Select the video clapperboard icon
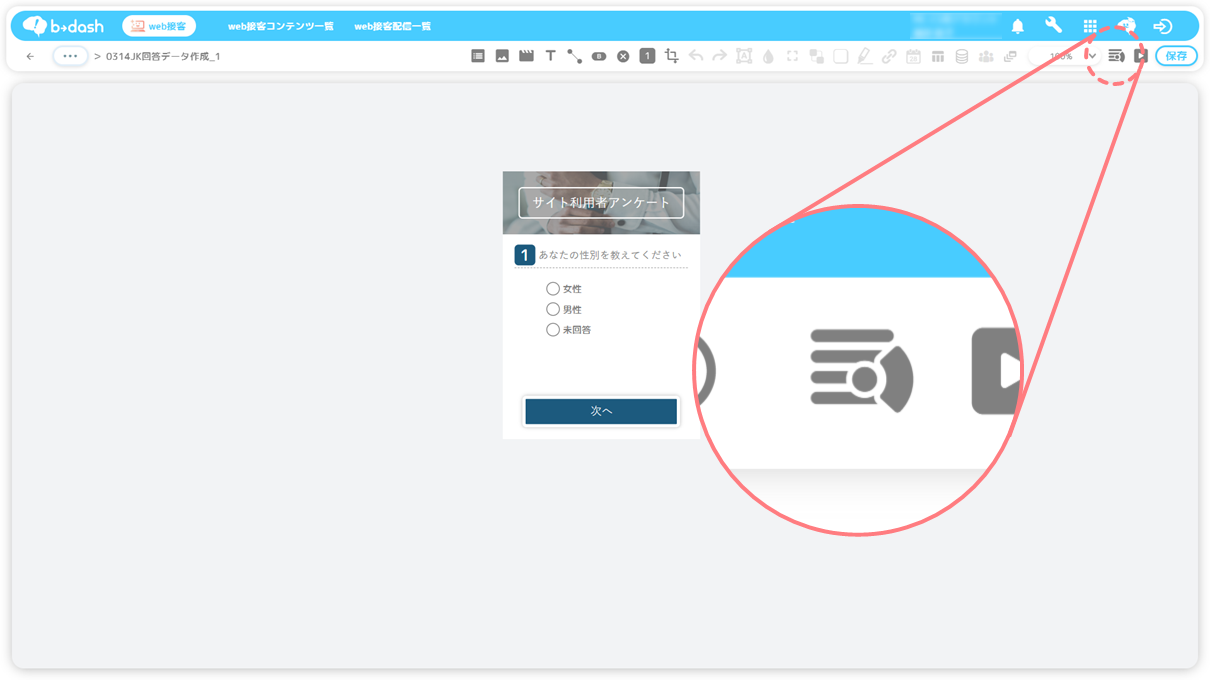Image resolution: width=1210 pixels, height=680 pixels. pos(526,57)
